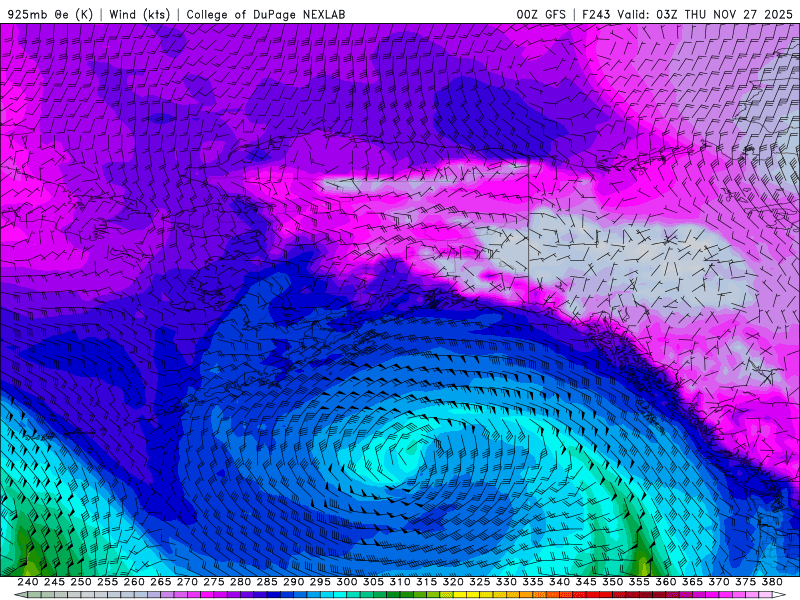Click the 265 color scale label
The image size is (800, 600).
(x=160, y=582)
